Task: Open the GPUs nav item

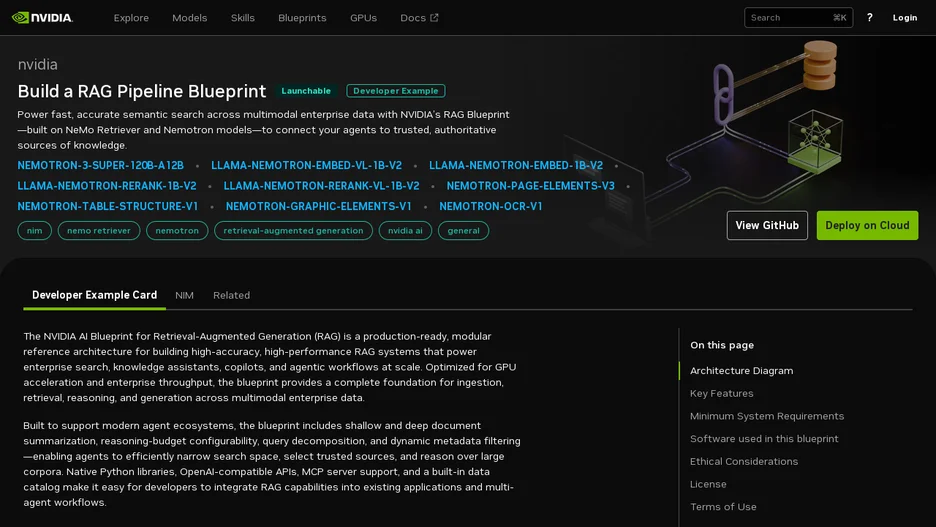Action: pos(364,18)
